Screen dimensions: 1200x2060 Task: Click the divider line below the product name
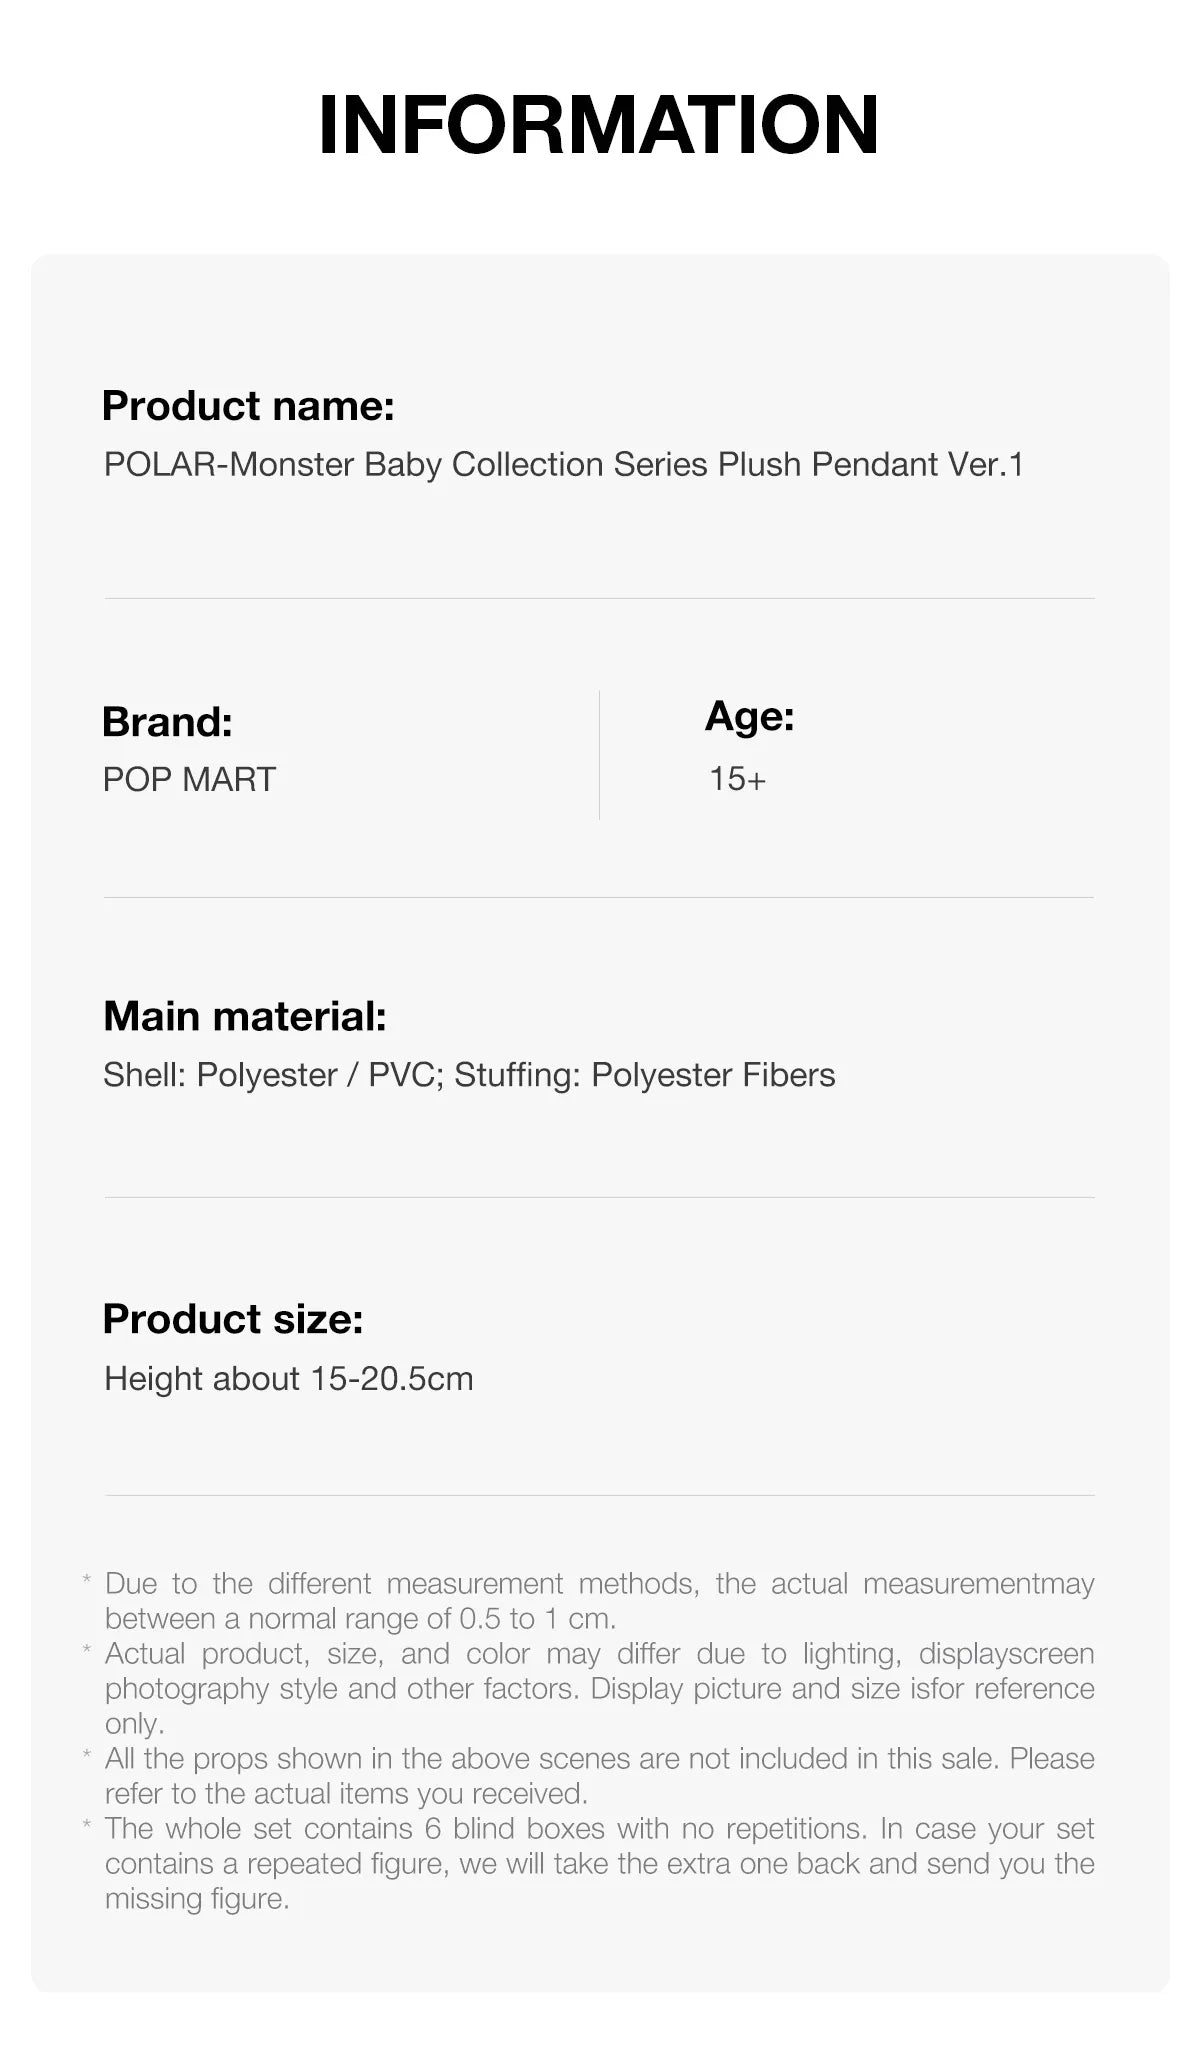click(599, 599)
